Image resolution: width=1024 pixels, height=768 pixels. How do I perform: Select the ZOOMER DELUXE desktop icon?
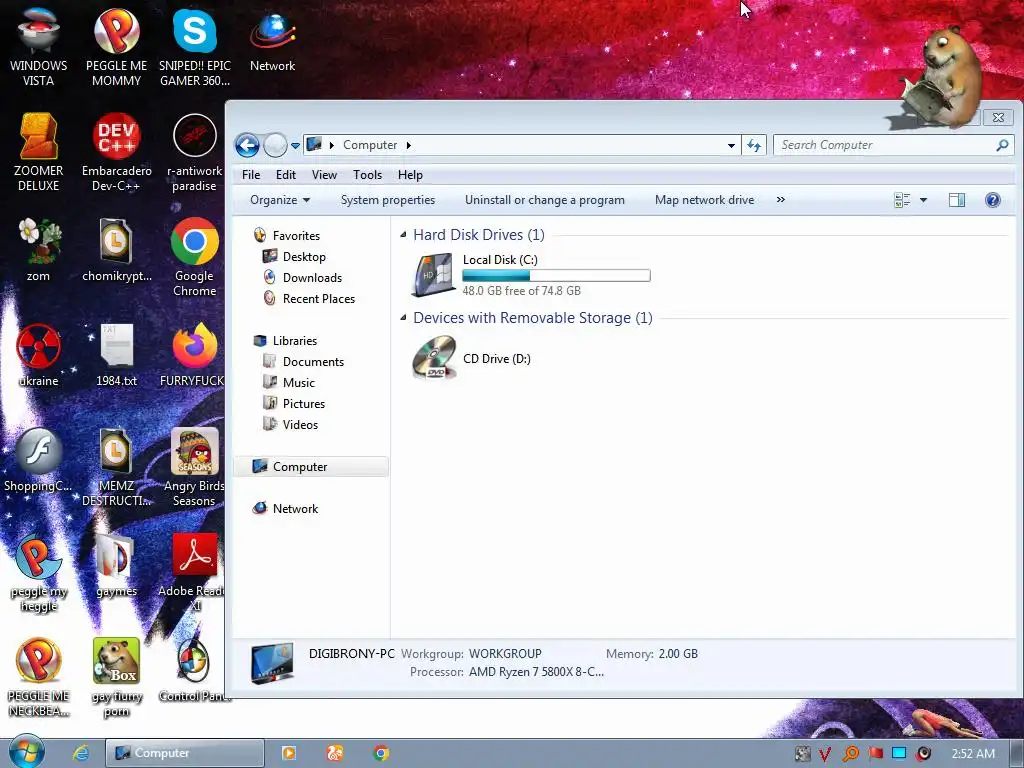(38, 152)
